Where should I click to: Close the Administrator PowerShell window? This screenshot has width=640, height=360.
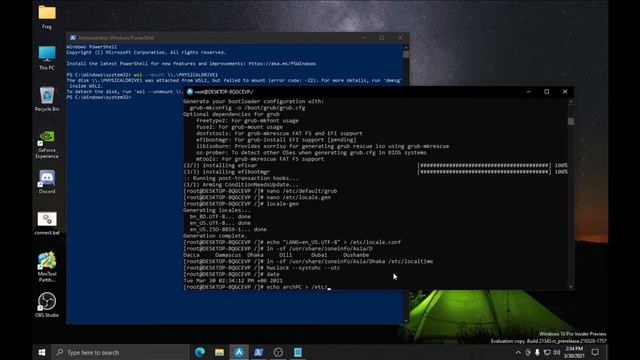400,38
